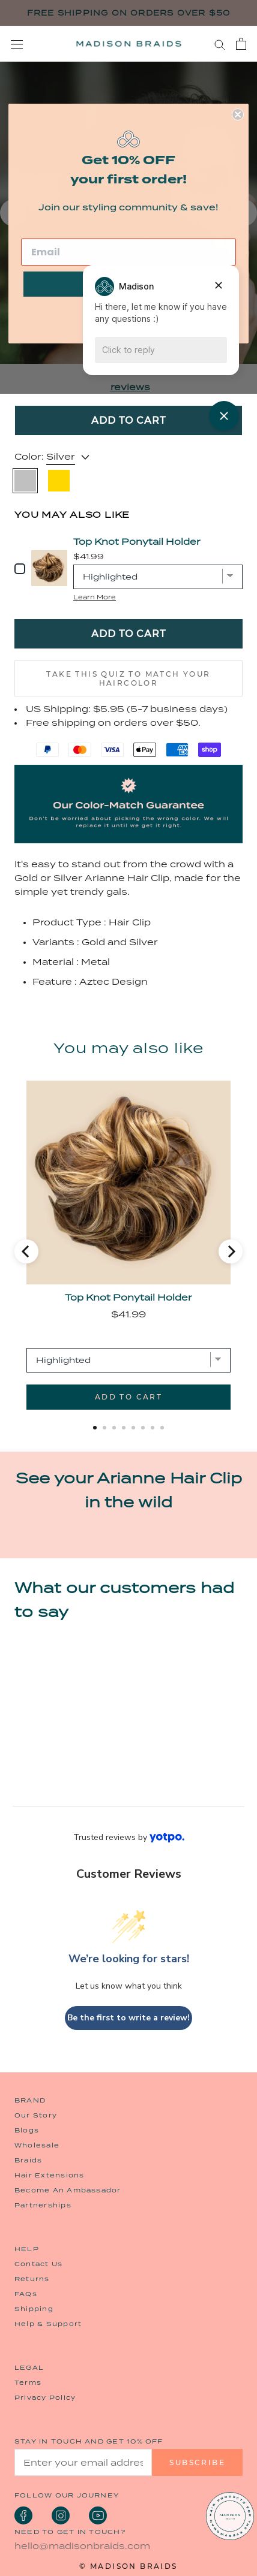257x2576 pixels.
Task: Open the Our Story footer link
Action: (36, 2115)
